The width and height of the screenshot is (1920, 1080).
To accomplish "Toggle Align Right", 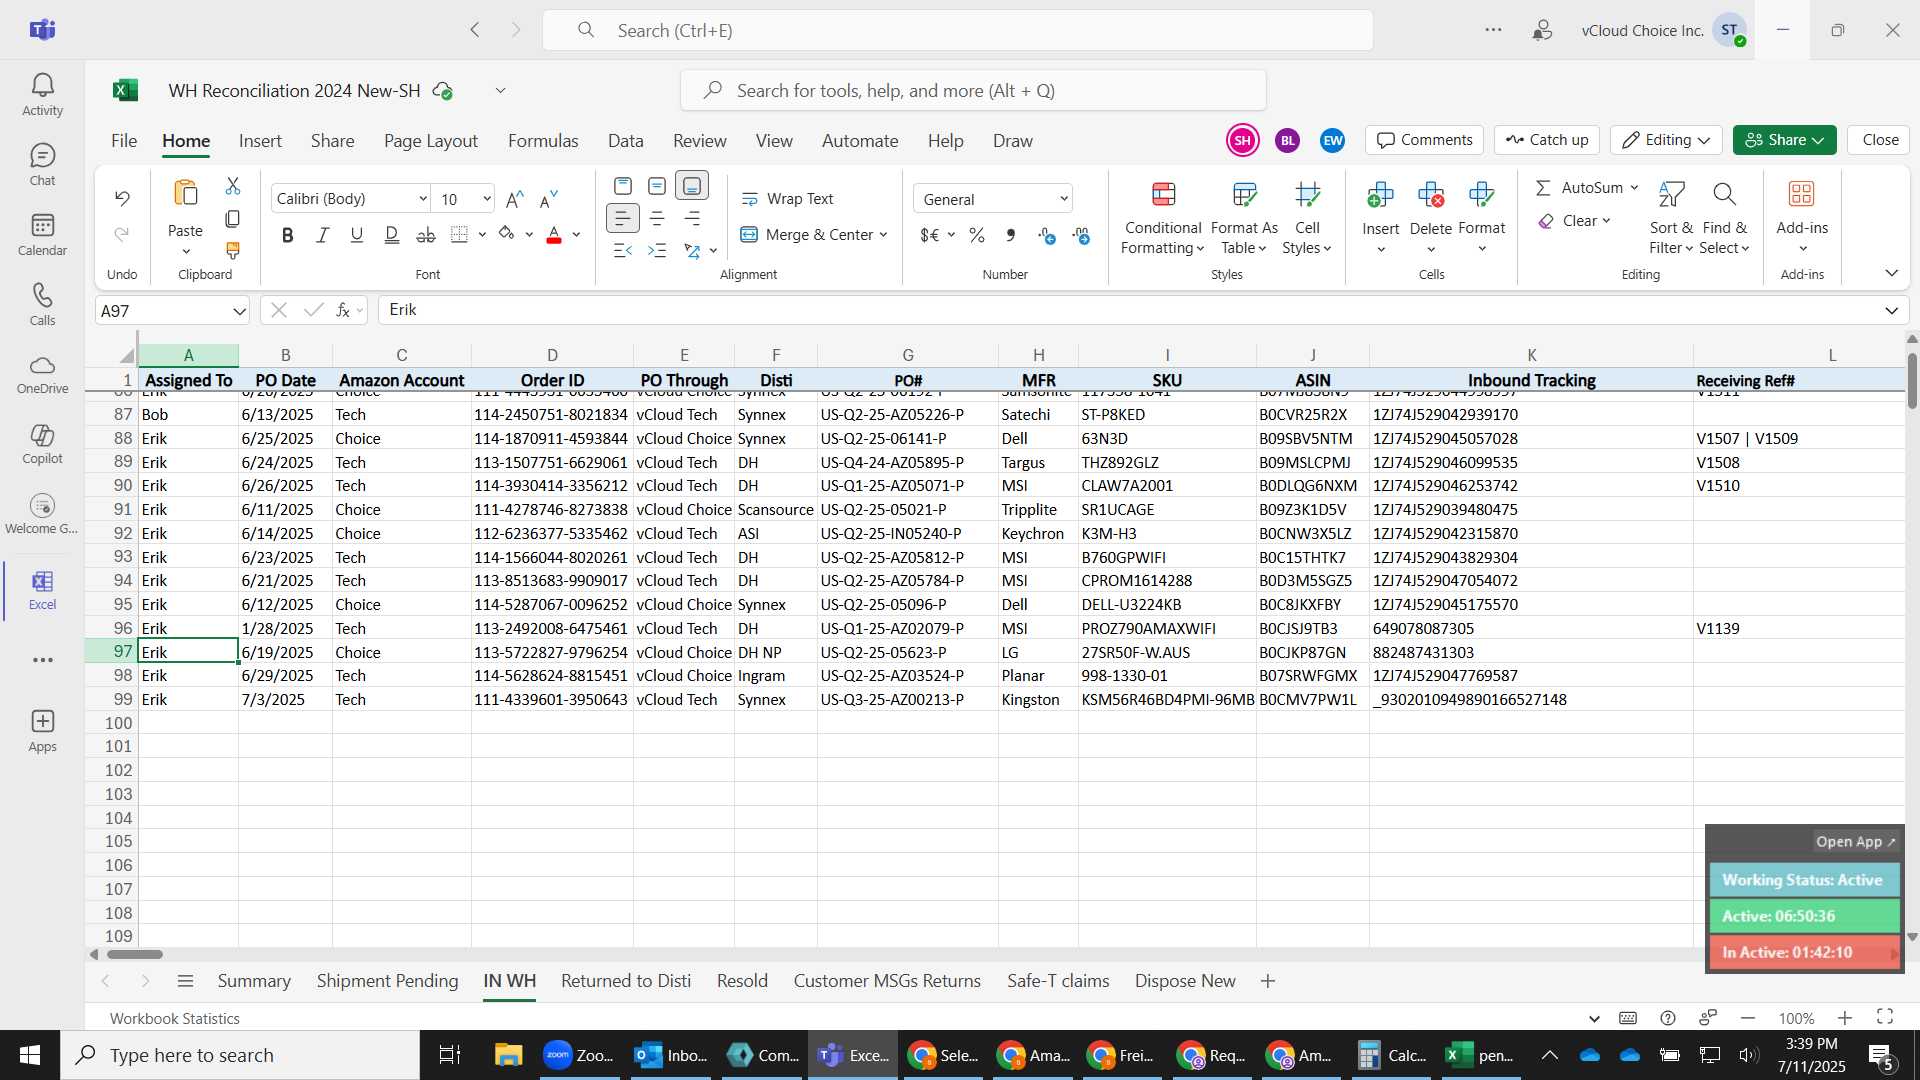I will click(x=692, y=218).
